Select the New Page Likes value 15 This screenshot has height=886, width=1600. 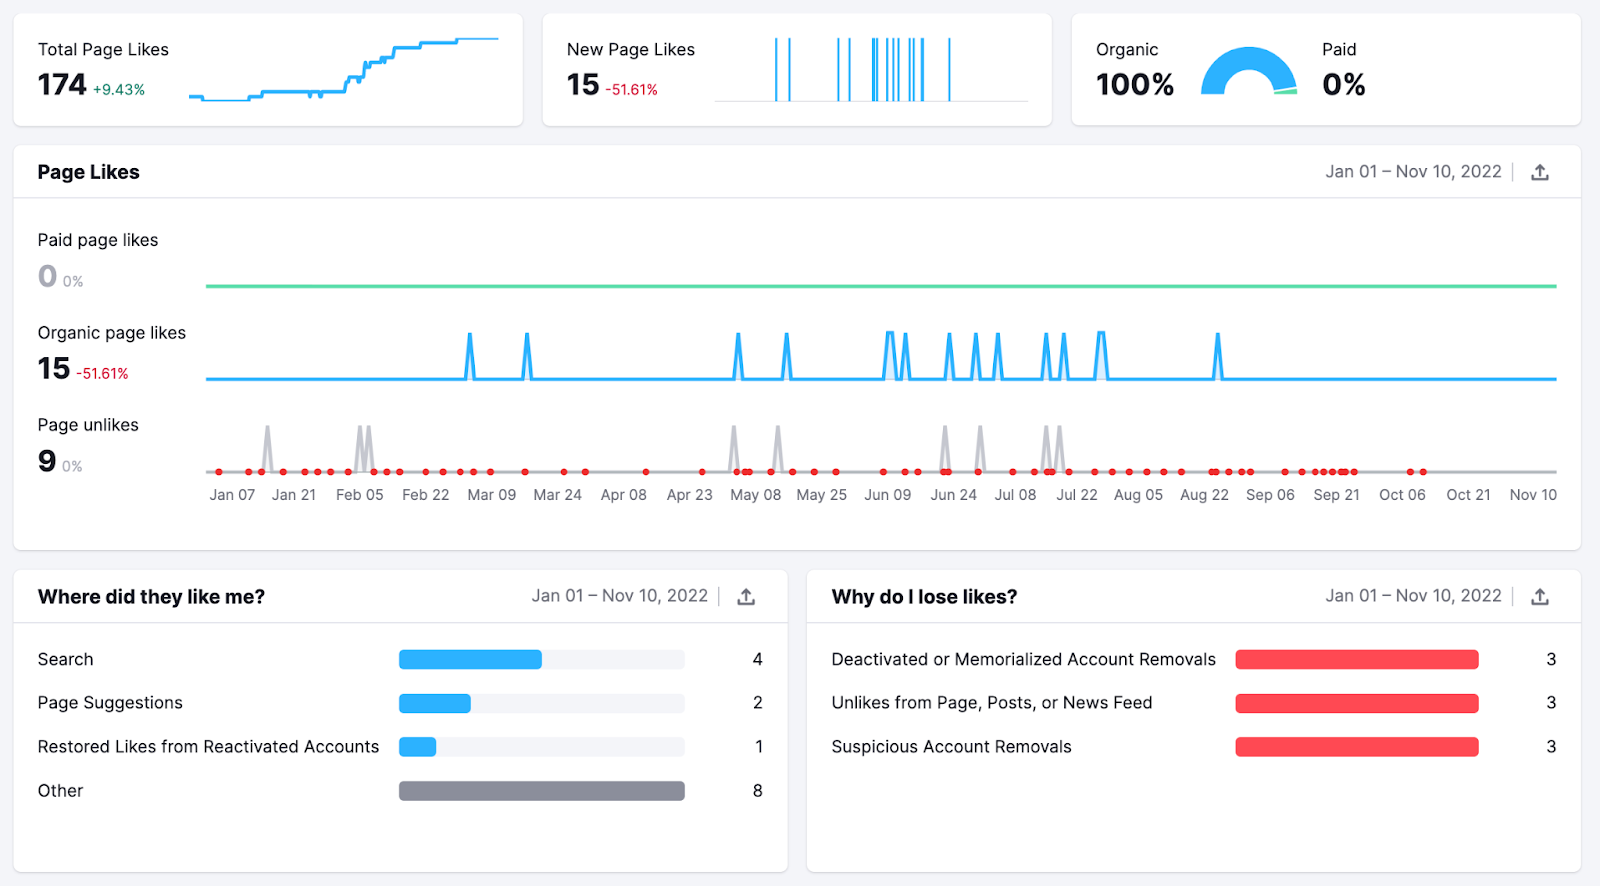click(583, 85)
